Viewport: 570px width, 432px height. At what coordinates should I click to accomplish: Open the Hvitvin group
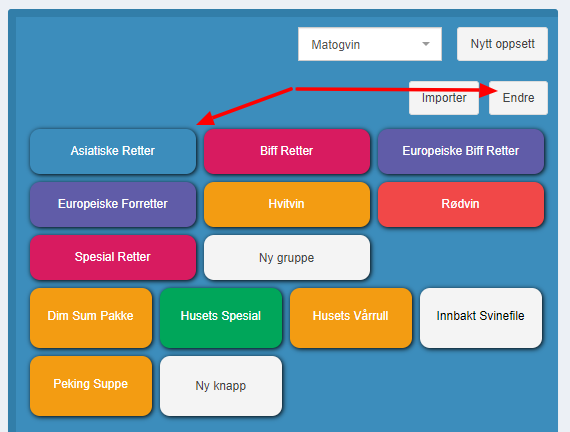pyautogui.click(x=287, y=204)
